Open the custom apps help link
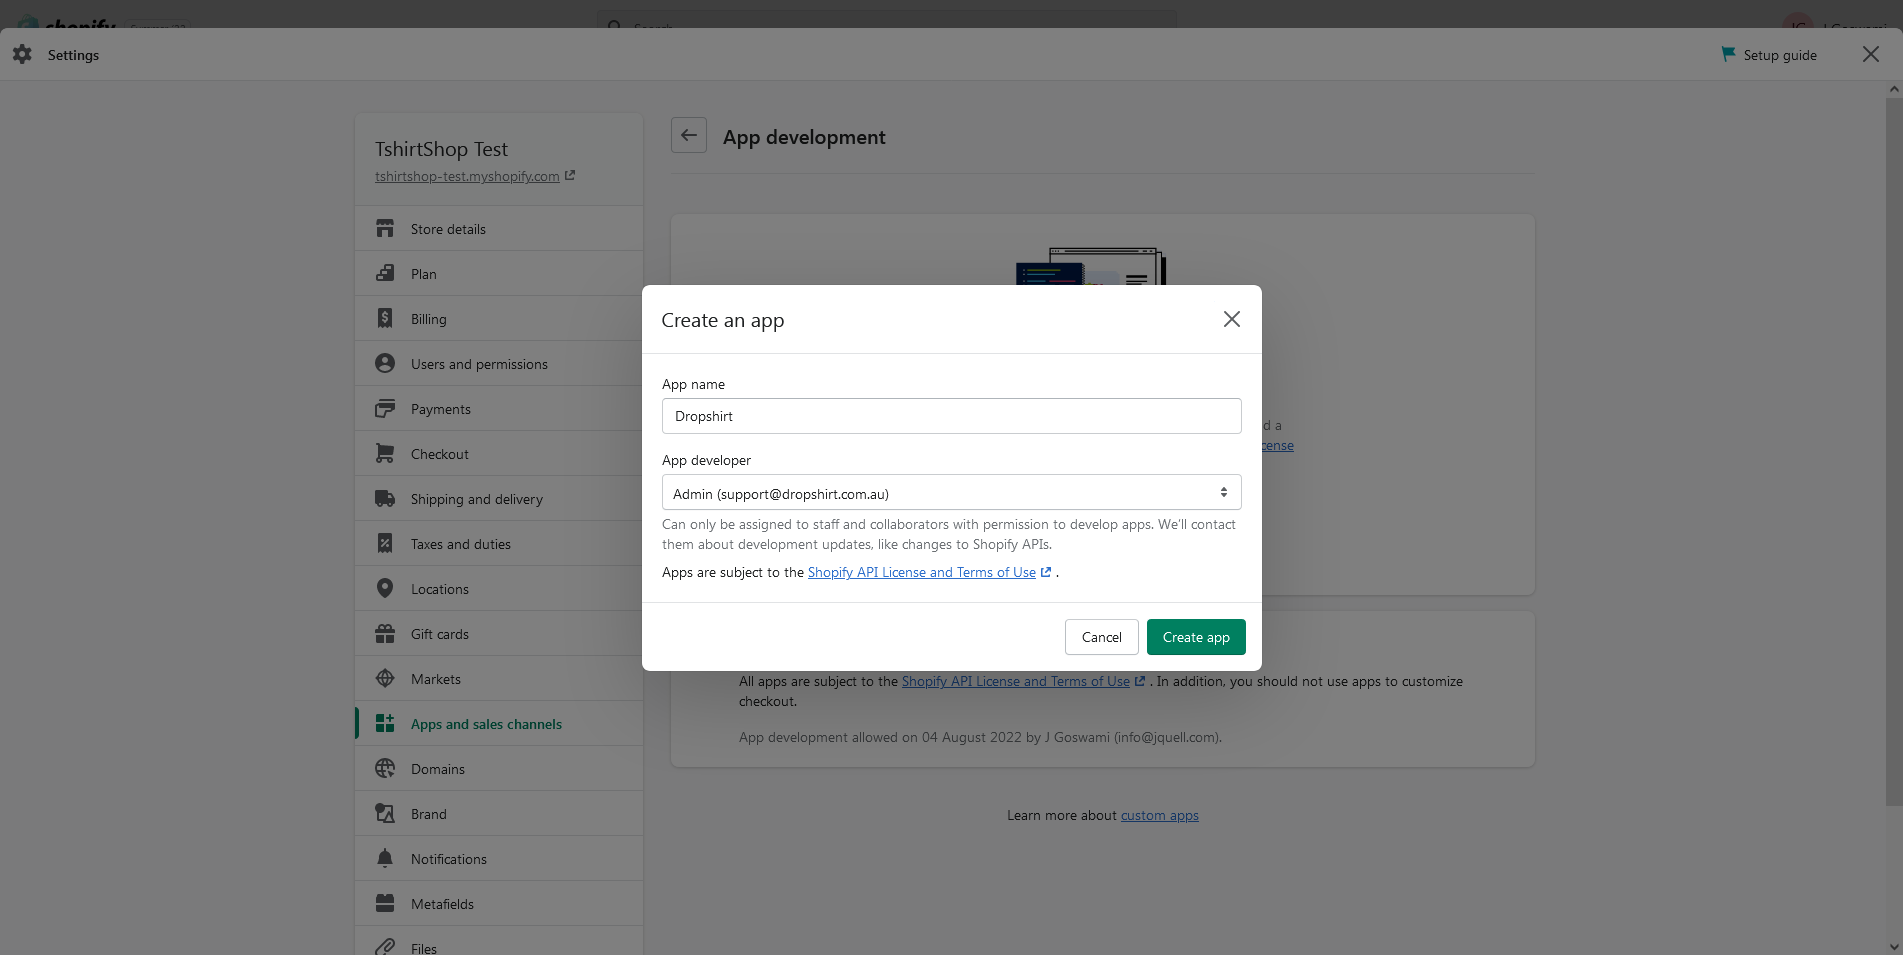Screen dimensions: 1903x955 click(x=1159, y=816)
